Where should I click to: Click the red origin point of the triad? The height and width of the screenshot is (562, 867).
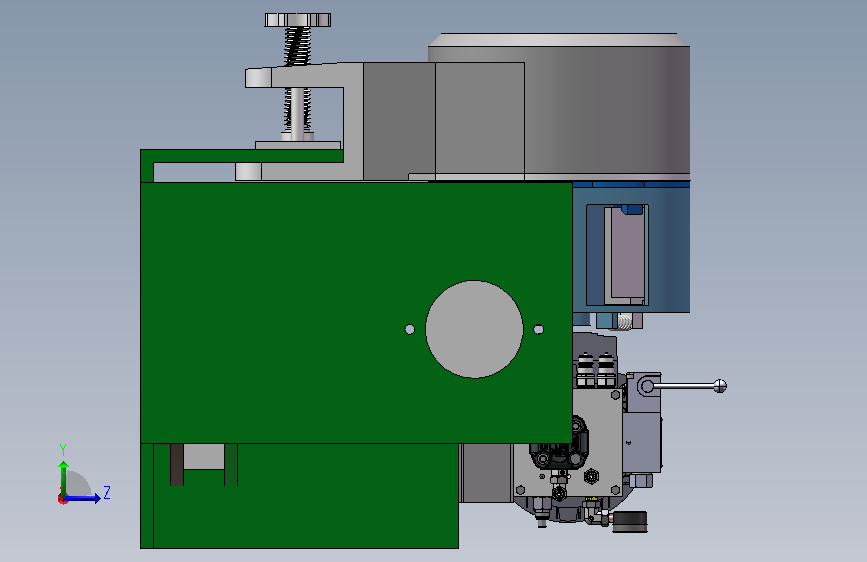pos(61,499)
